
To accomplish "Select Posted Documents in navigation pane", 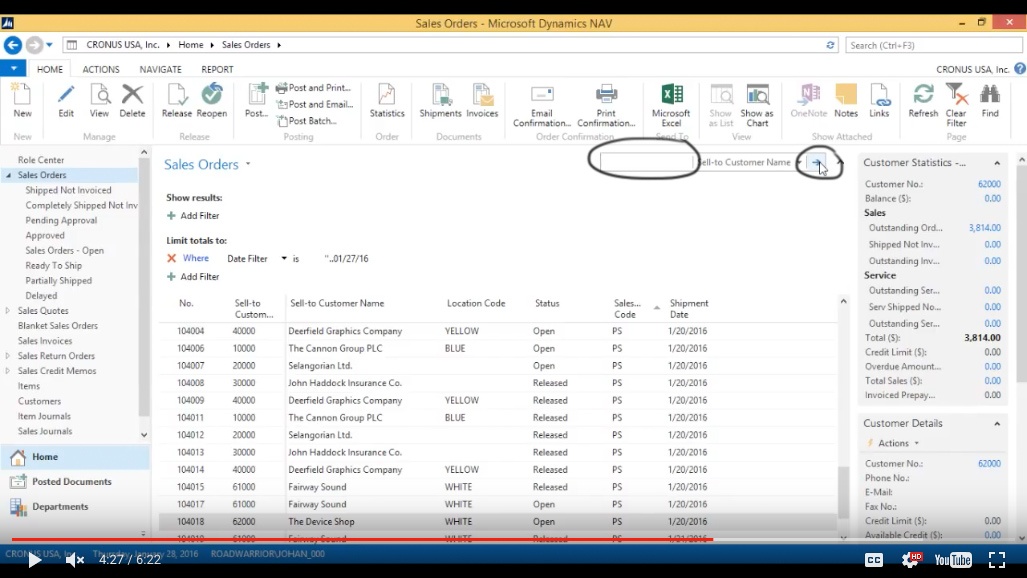I will coord(75,482).
